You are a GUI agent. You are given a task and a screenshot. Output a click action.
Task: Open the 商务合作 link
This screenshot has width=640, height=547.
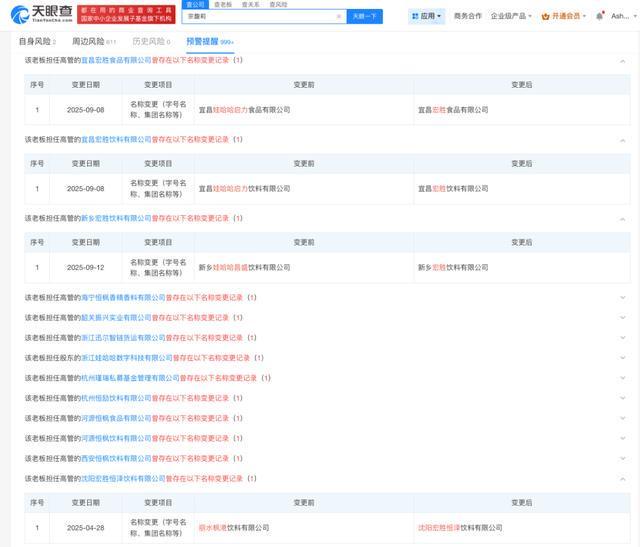[x=467, y=16]
